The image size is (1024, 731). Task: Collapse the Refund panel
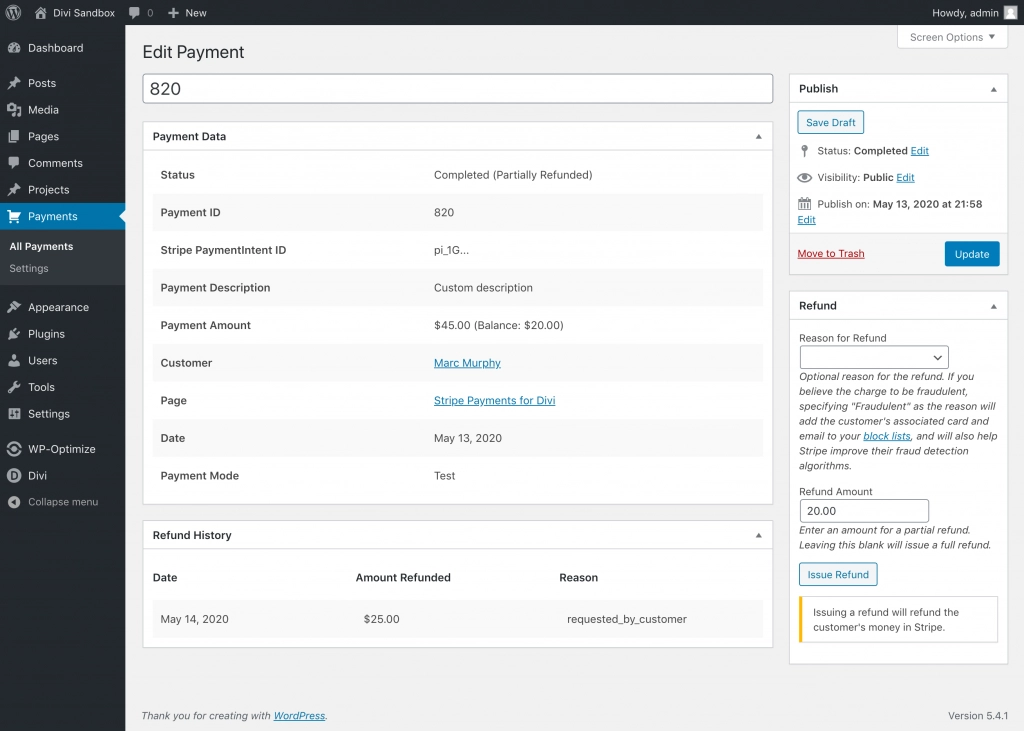point(993,306)
